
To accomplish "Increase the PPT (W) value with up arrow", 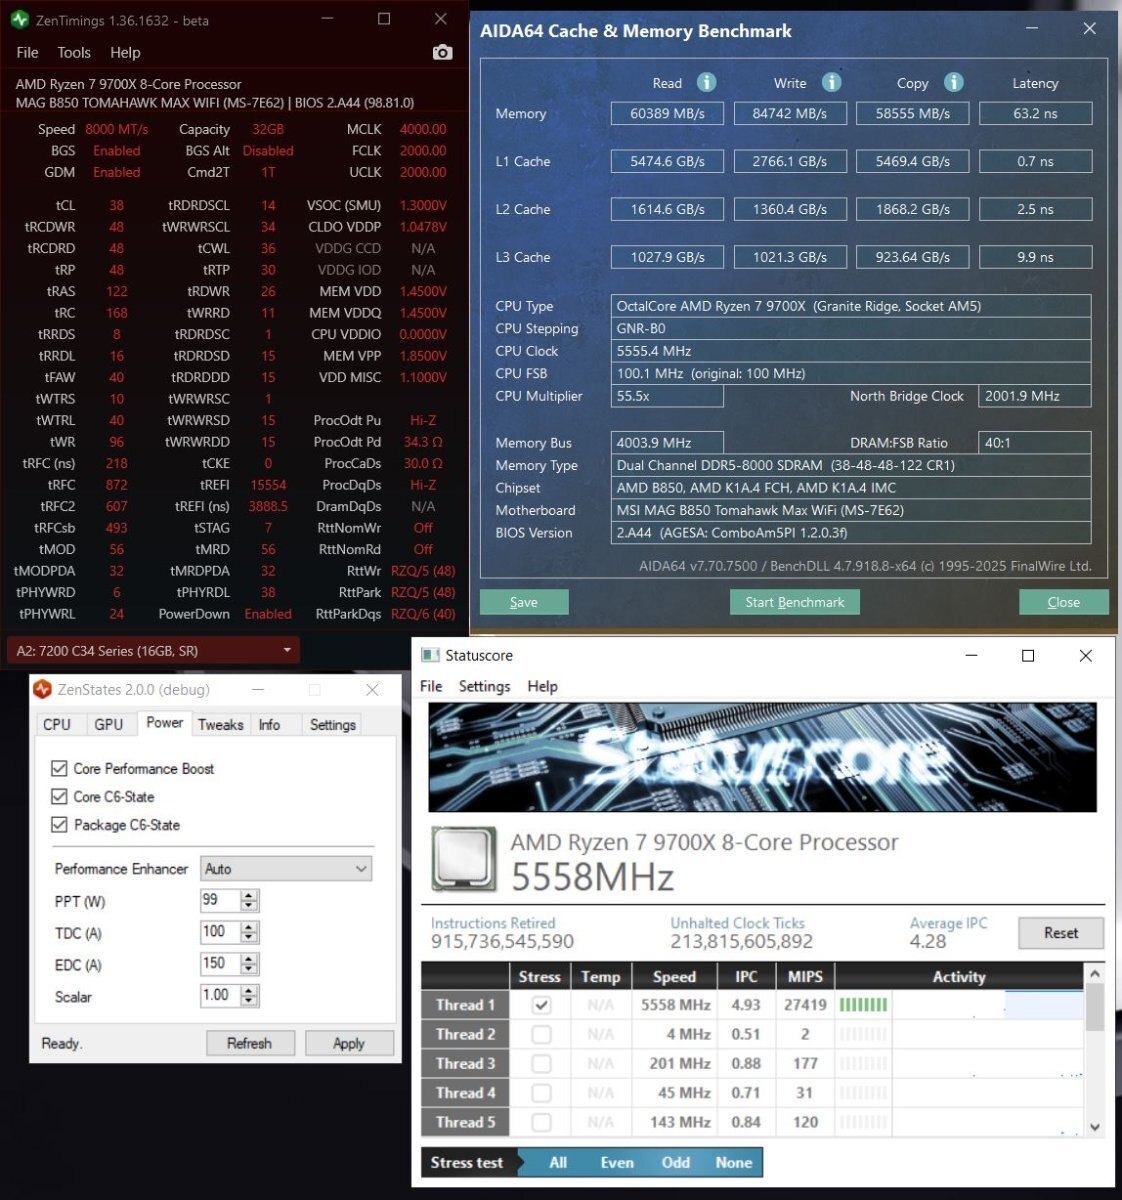I will click(250, 895).
